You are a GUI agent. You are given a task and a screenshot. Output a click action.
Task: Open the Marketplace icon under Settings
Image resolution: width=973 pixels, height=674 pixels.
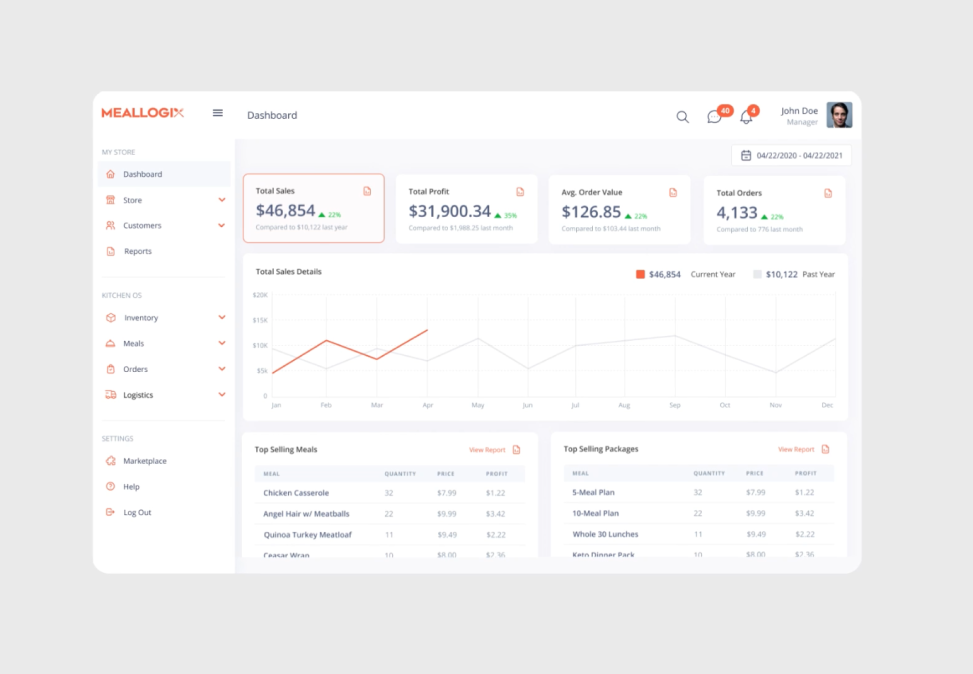110,461
